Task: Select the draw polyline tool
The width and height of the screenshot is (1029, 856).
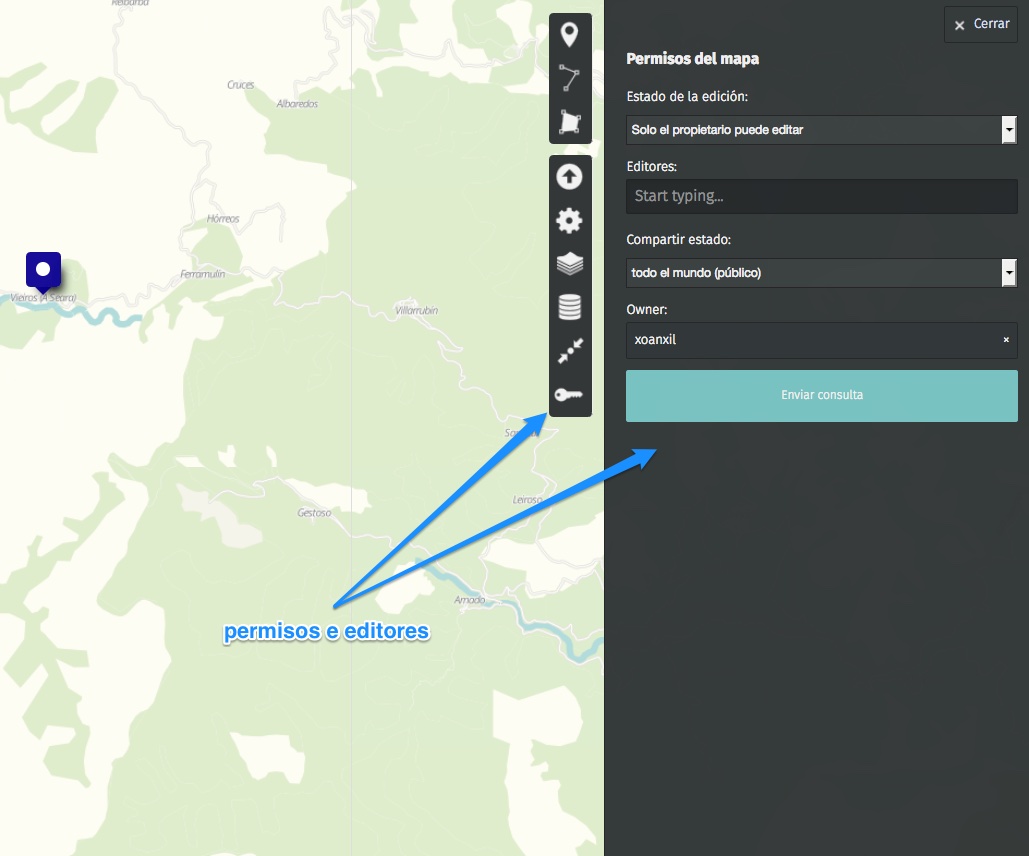Action: 569,78
